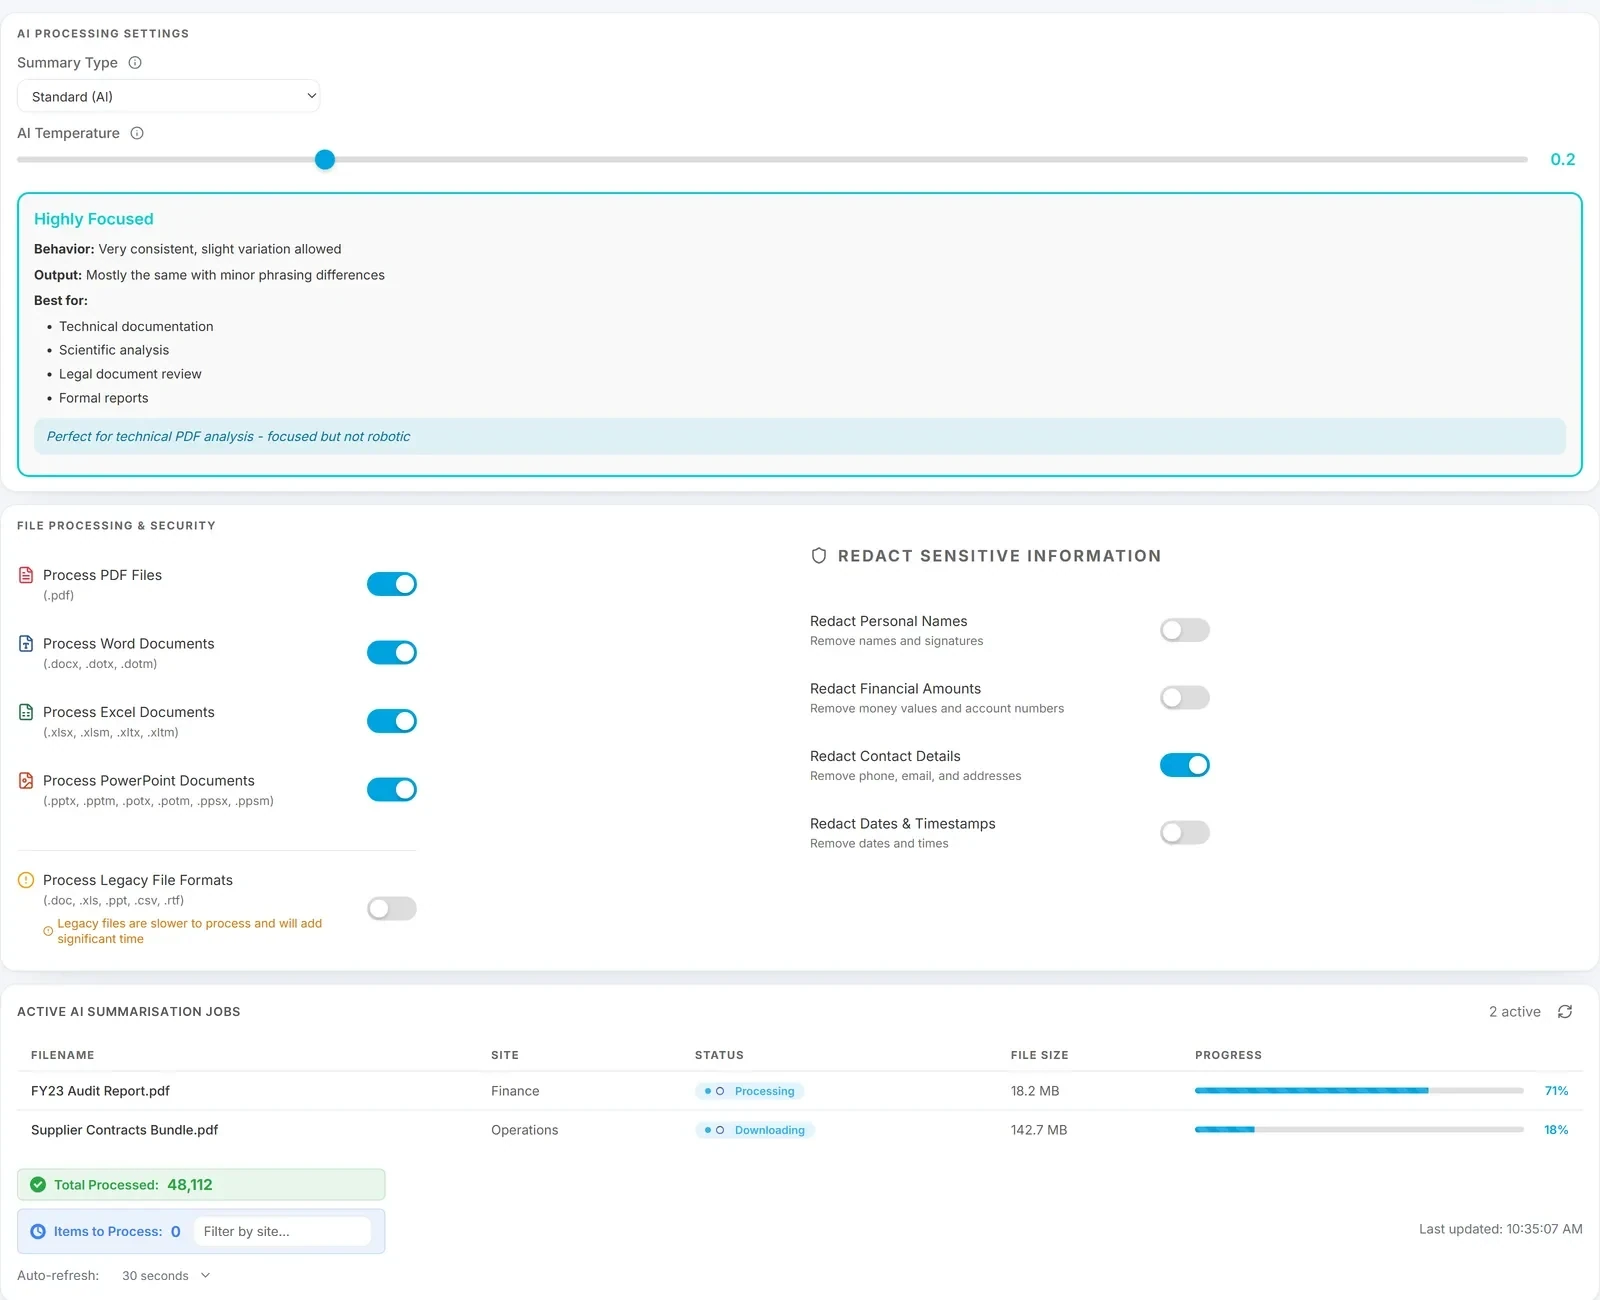Click Supplier Contracts Bundle progress bar

pyautogui.click(x=1359, y=1130)
